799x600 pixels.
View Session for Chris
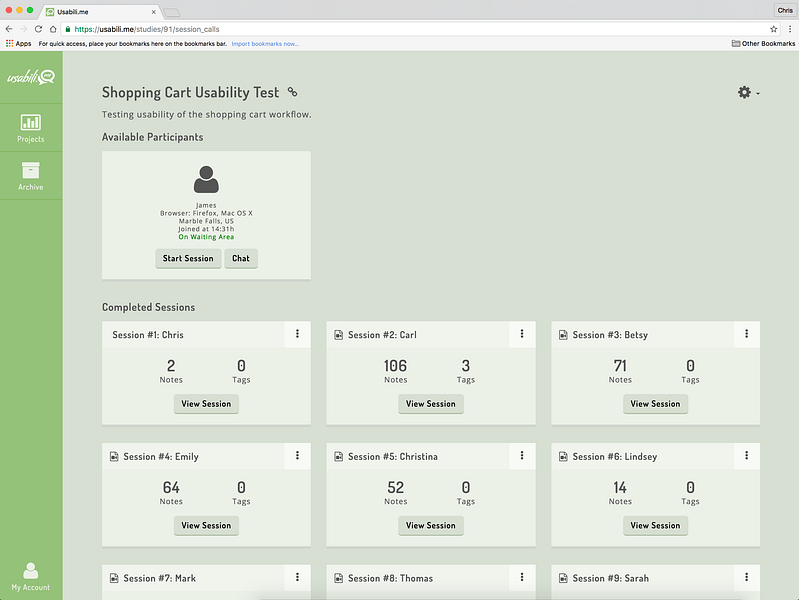tap(206, 404)
